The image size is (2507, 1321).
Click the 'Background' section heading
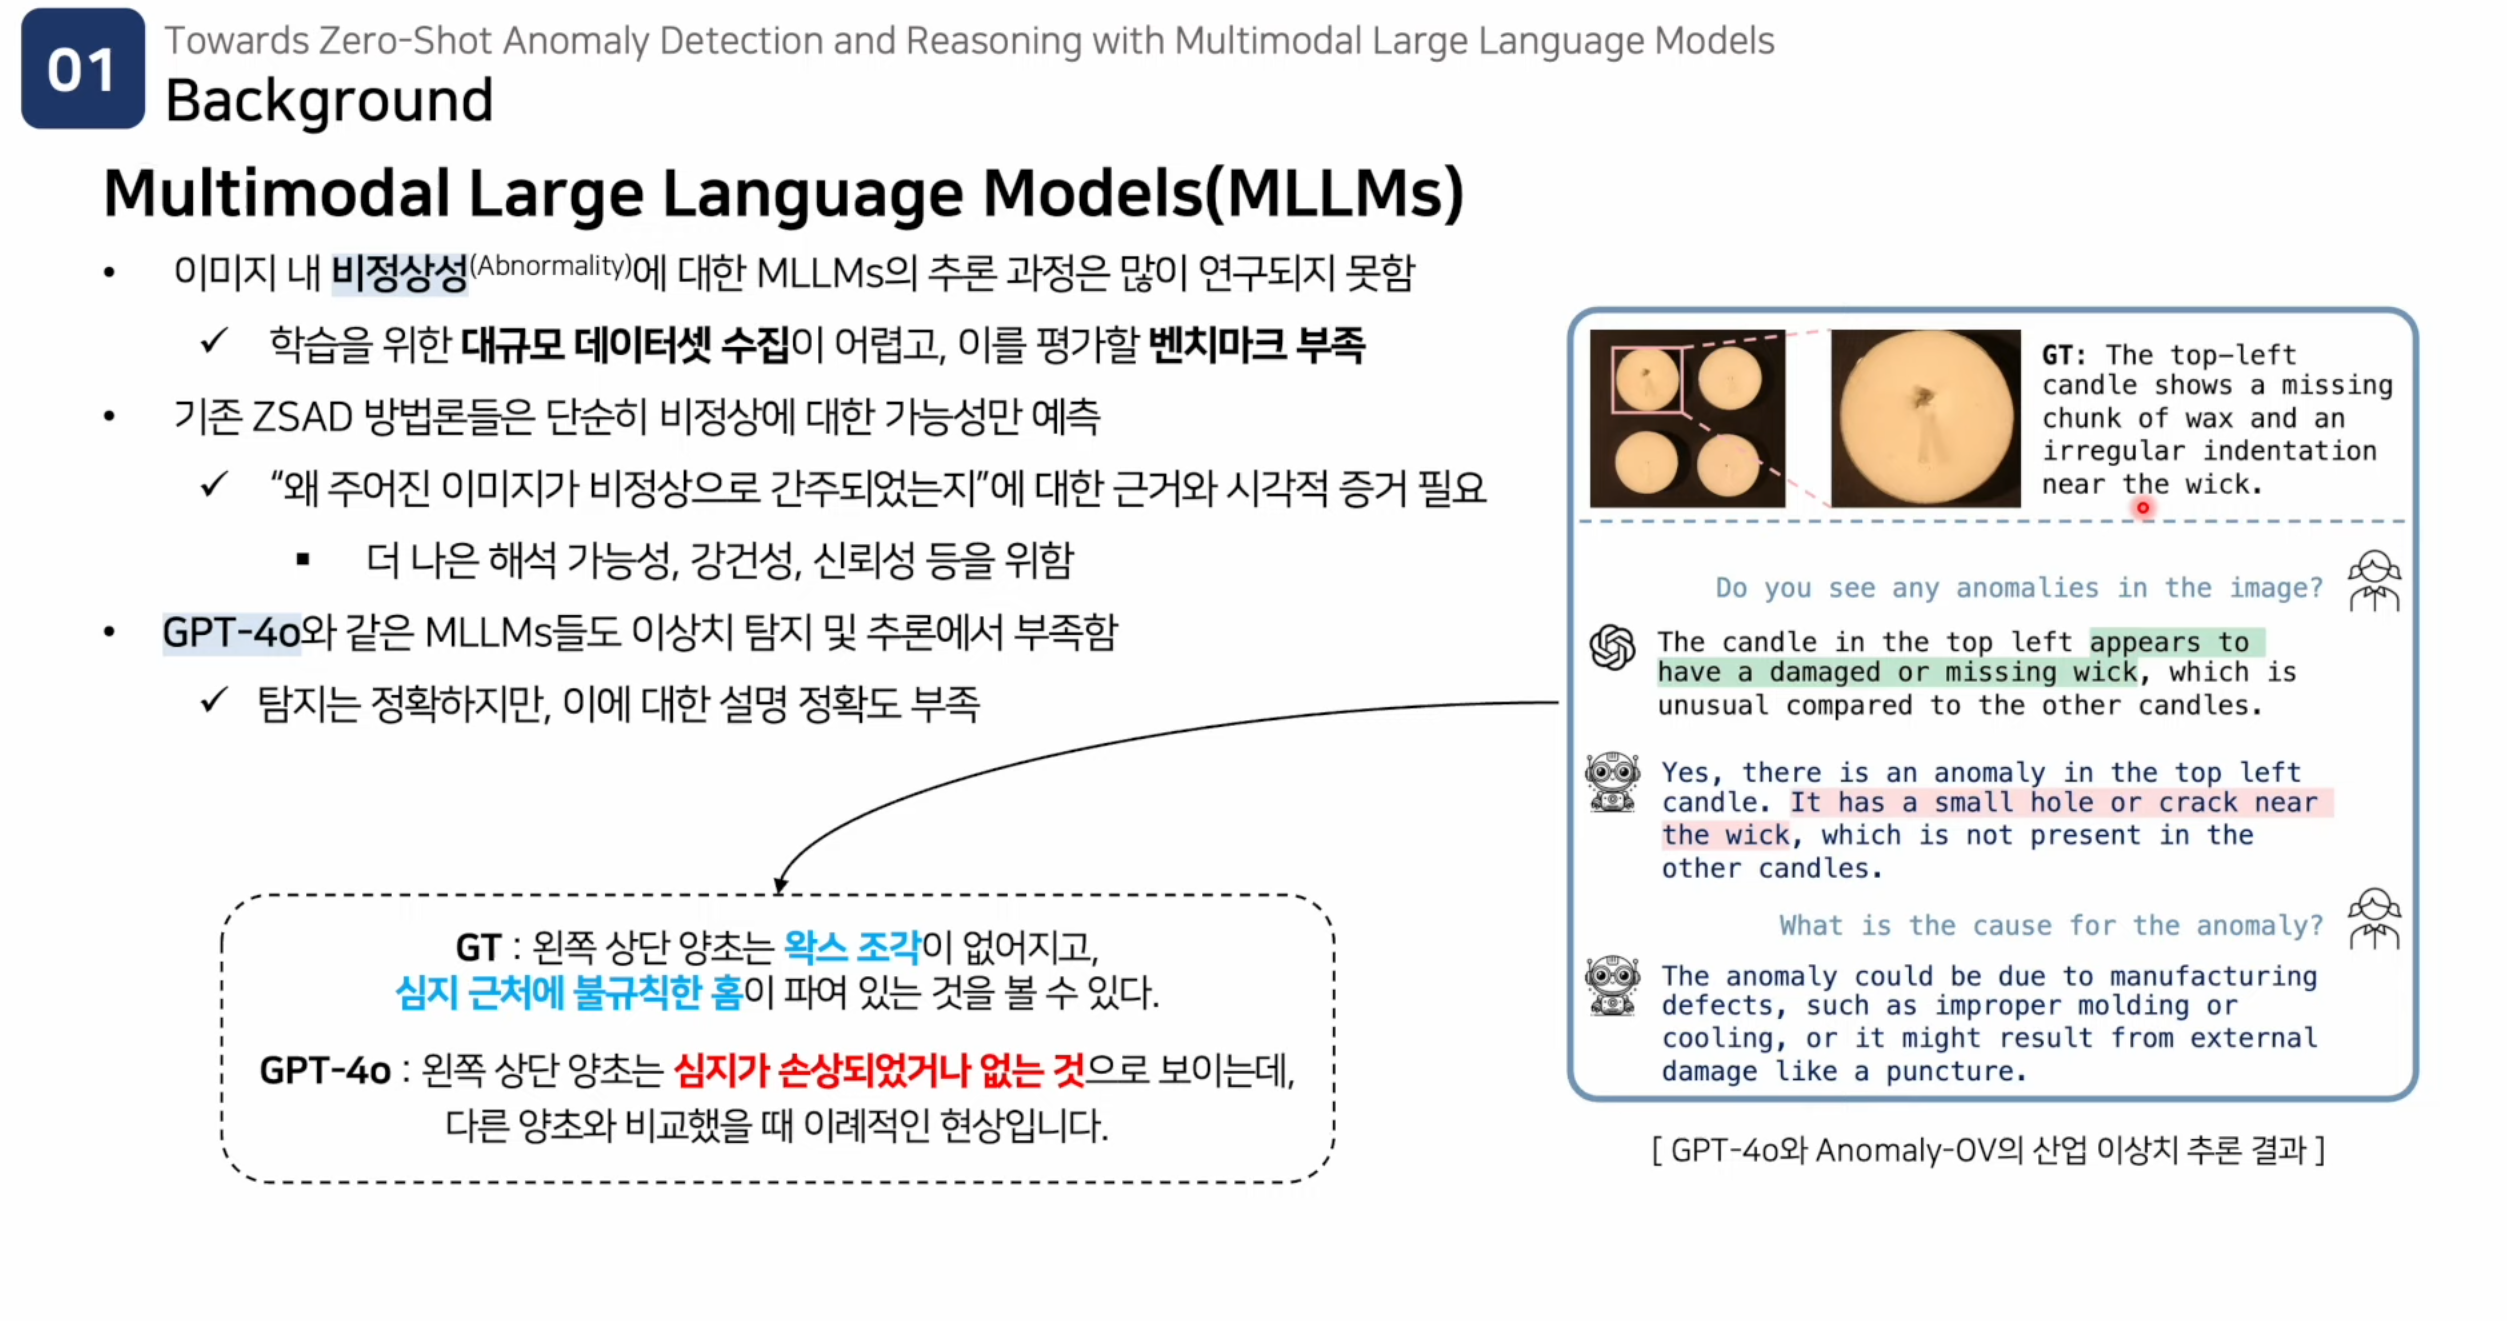coord(329,100)
